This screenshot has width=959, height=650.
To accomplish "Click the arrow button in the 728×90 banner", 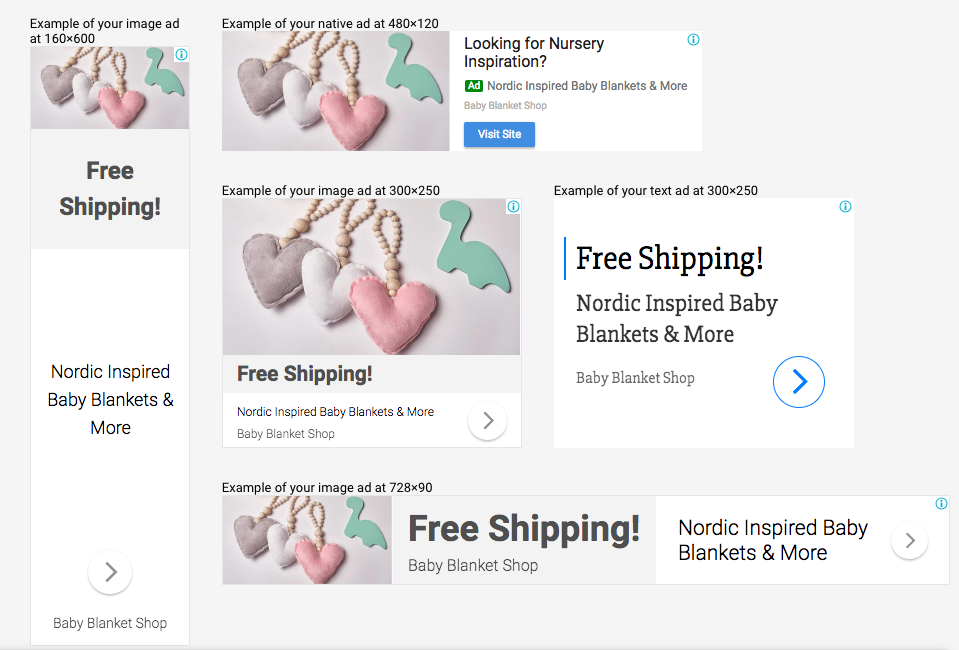I will coord(909,541).
